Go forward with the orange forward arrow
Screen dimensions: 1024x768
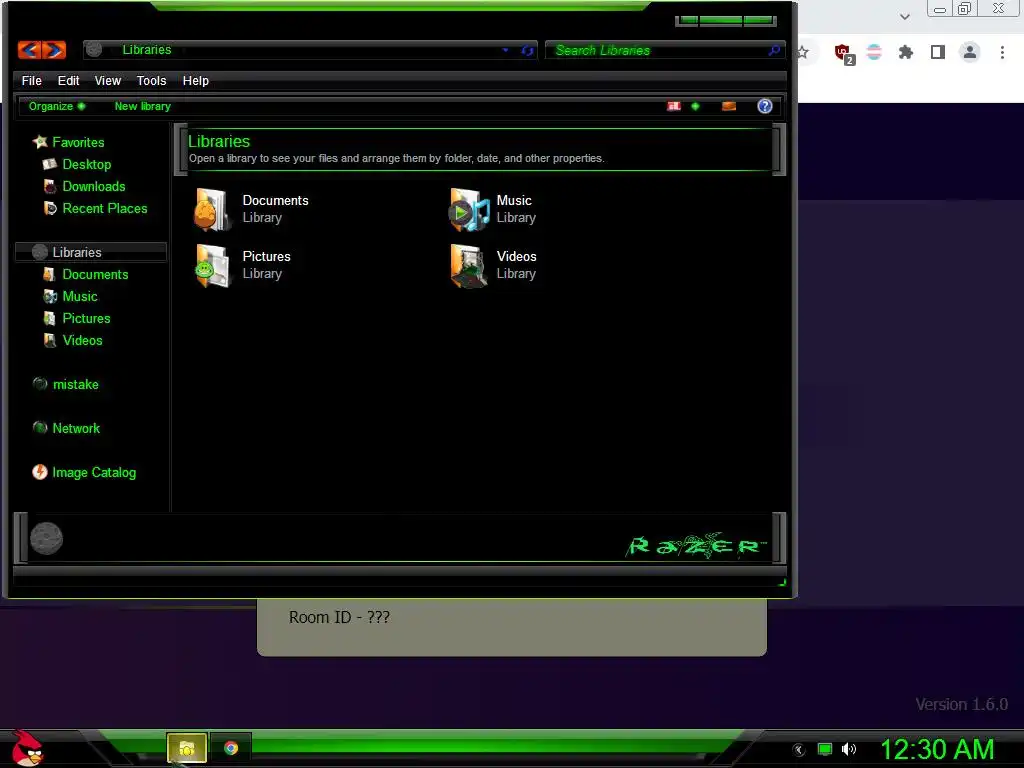click(54, 50)
